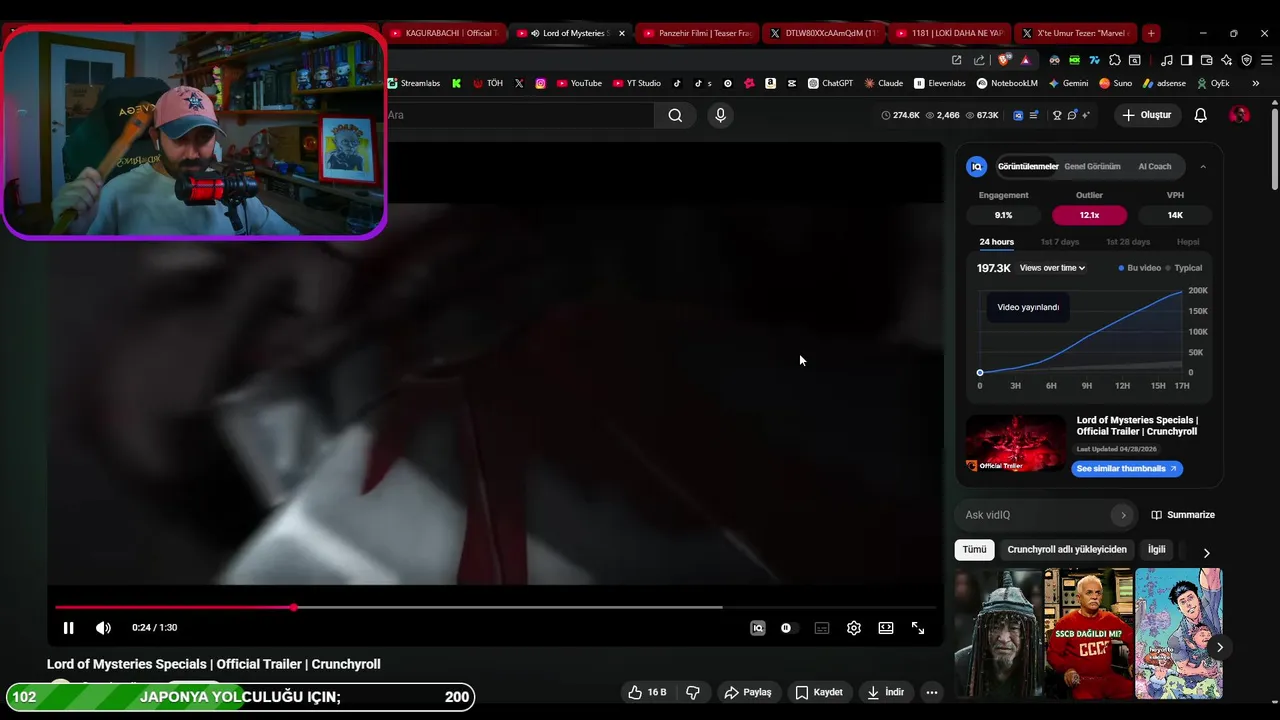Click the Paylaş share button
Image resolution: width=1280 pixels, height=720 pixels.
748,692
